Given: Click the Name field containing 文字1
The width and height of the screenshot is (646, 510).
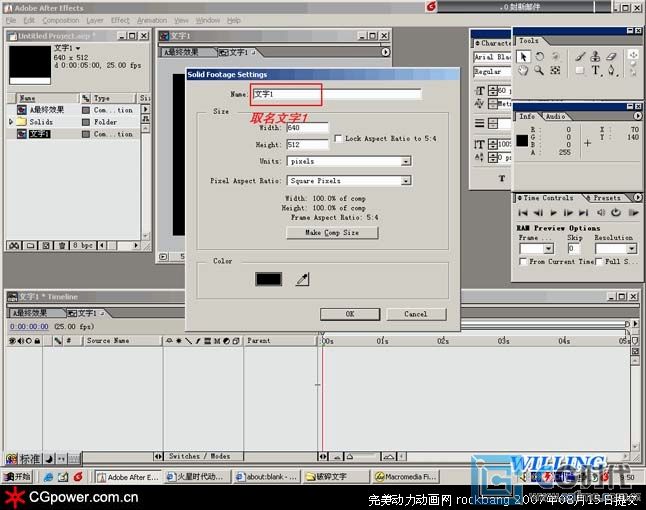Looking at the screenshot, I should pos(337,94).
